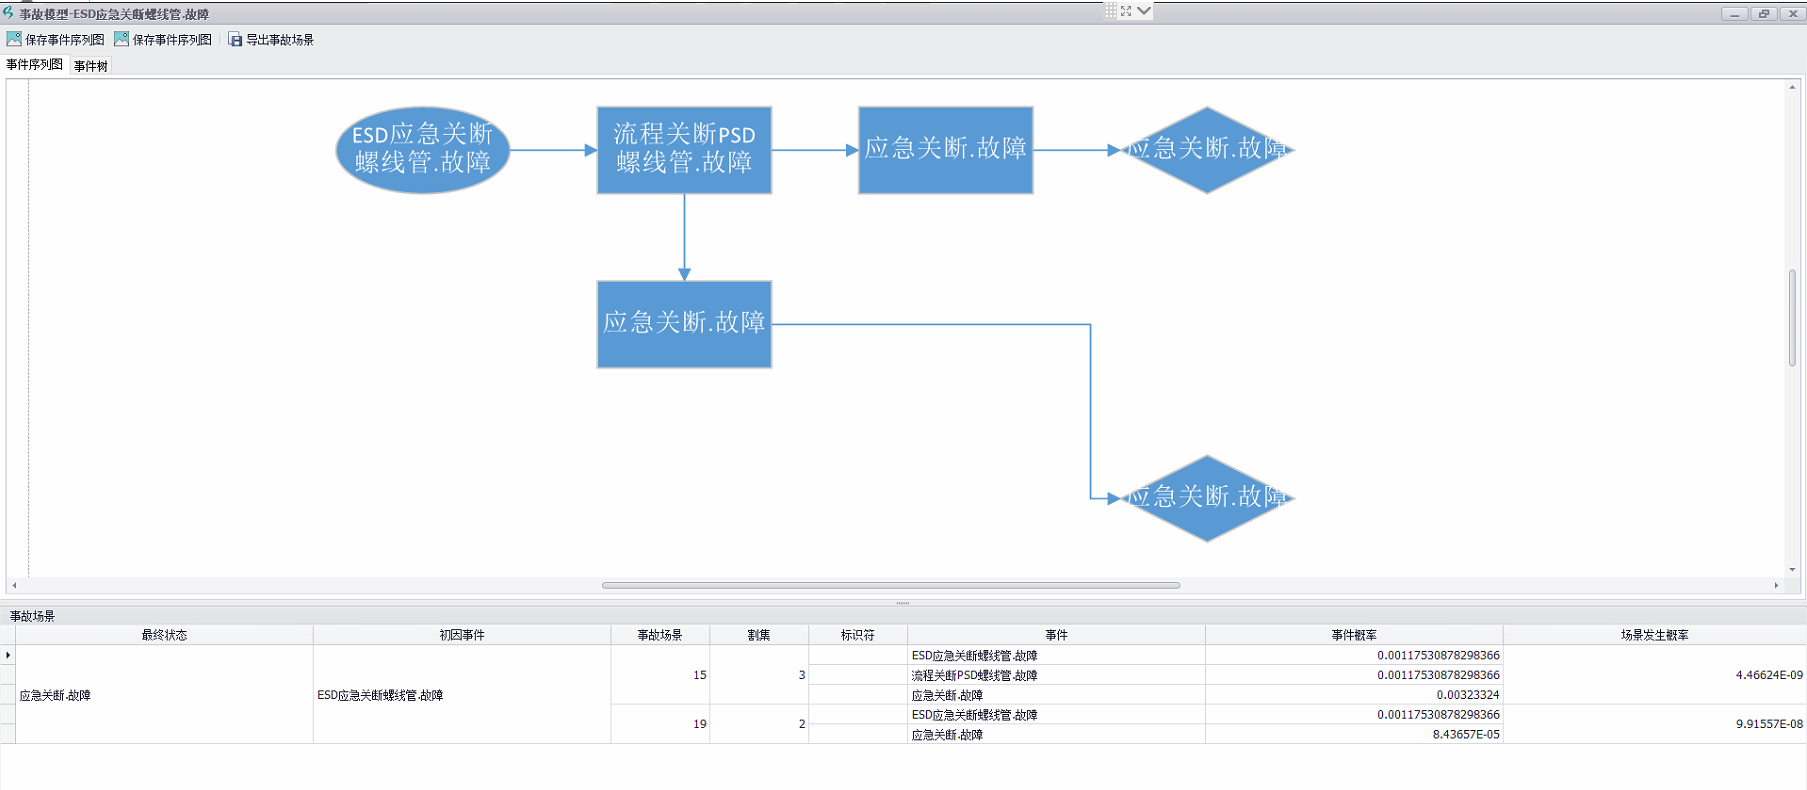This screenshot has height=790, width=1807.
Task: Select the probability cell 8.43657E-05
Action: click(x=1354, y=734)
